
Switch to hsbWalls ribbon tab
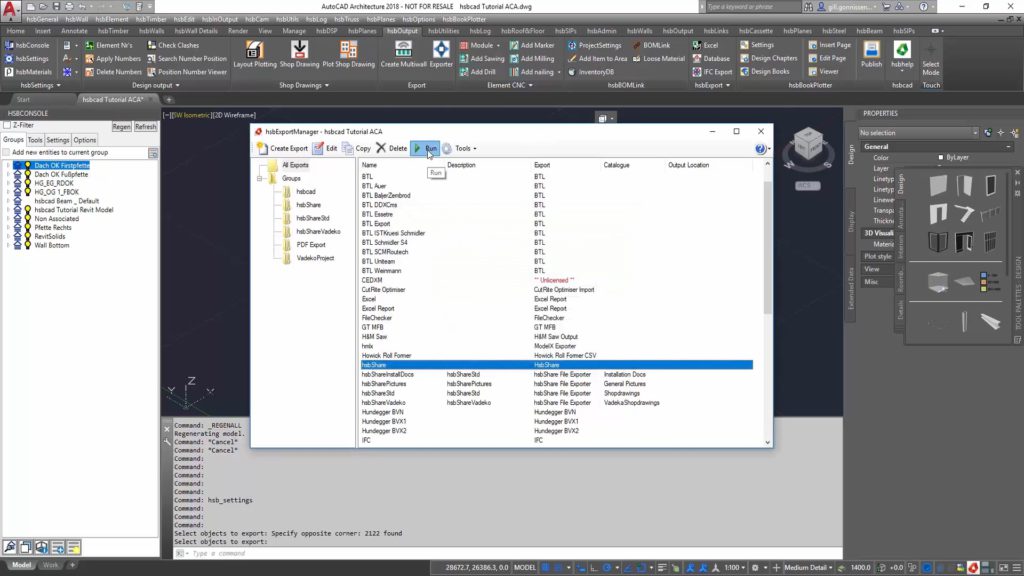(152, 31)
